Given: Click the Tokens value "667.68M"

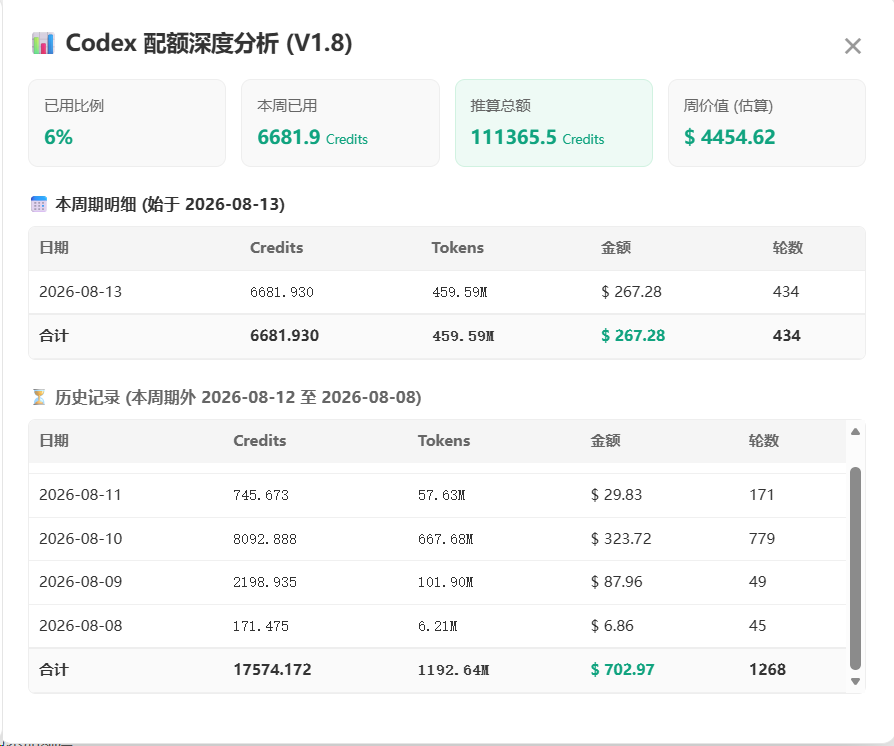Looking at the screenshot, I should pyautogui.click(x=445, y=539).
